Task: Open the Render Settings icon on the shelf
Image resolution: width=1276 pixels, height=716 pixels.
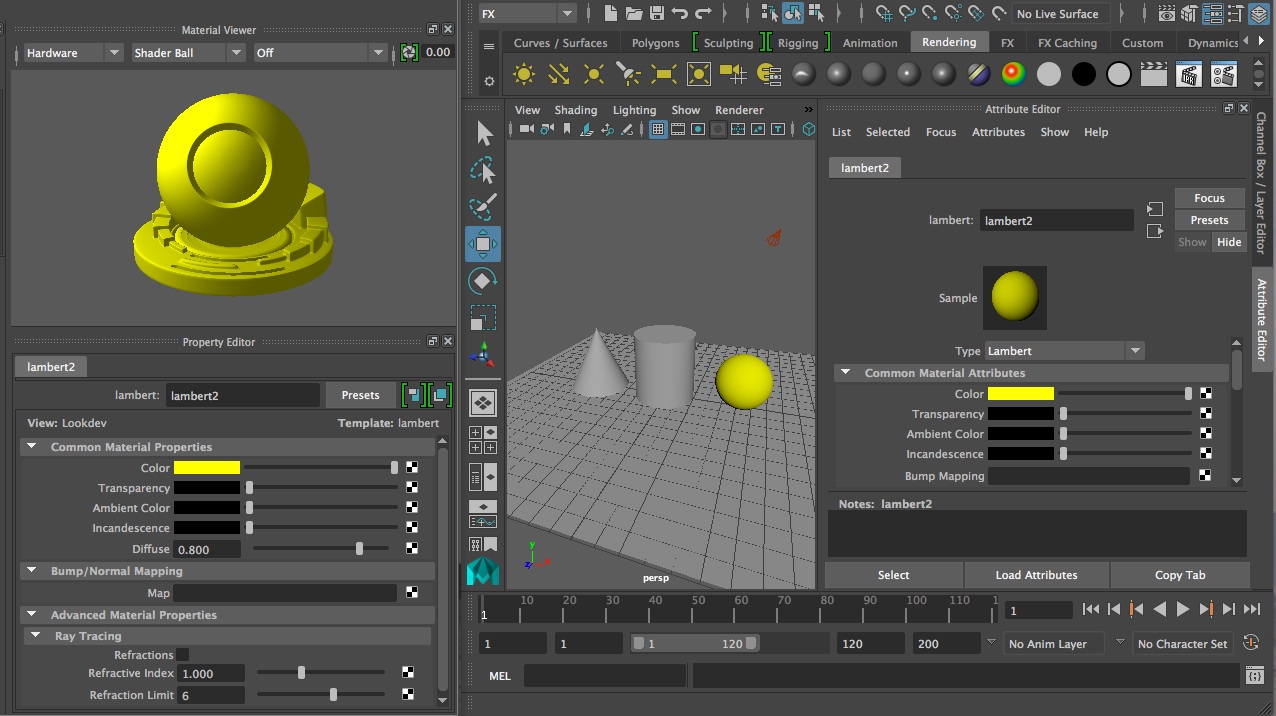Action: pyautogui.click(x=1223, y=74)
